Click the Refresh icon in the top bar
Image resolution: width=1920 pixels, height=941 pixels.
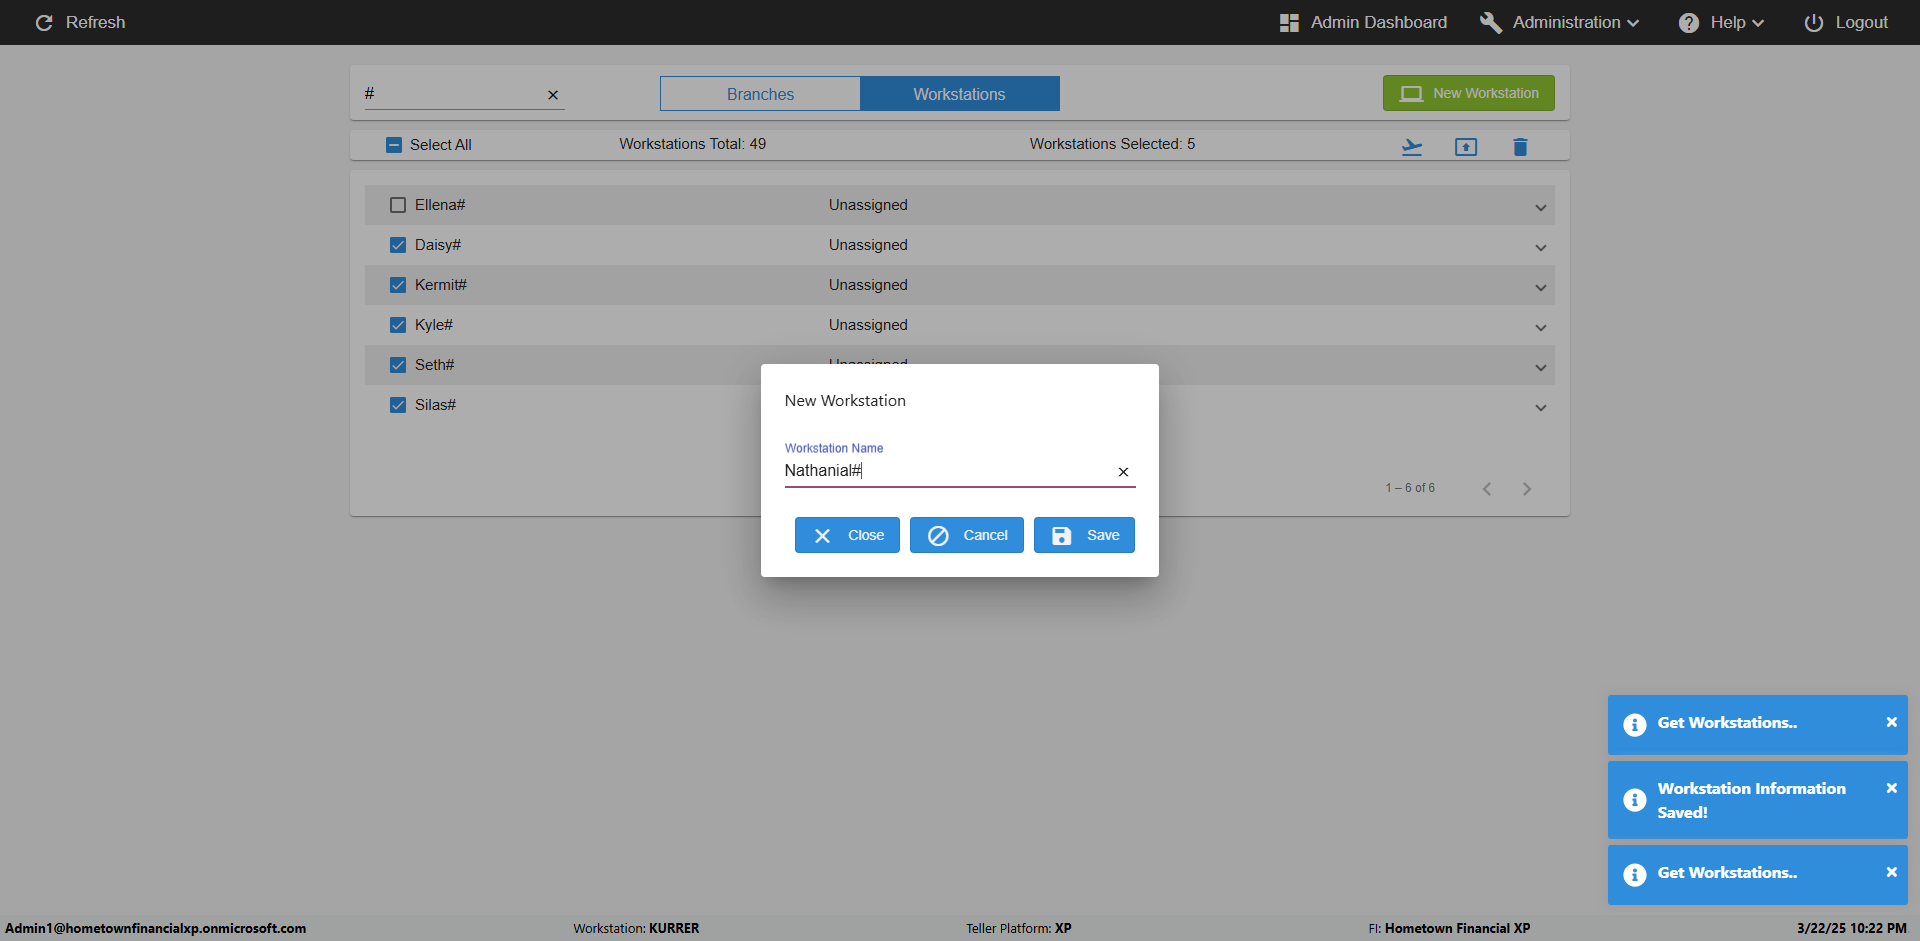click(x=44, y=22)
